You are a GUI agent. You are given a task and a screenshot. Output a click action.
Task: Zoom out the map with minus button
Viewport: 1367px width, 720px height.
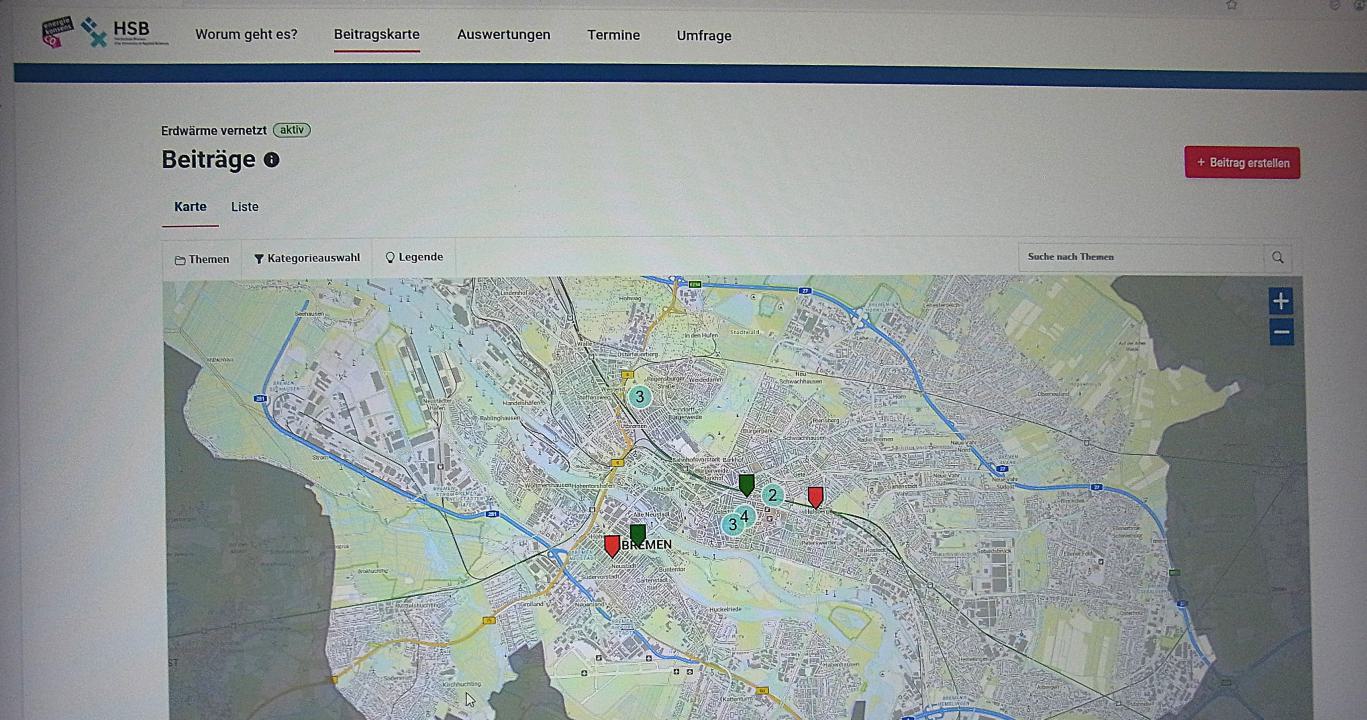click(1281, 332)
